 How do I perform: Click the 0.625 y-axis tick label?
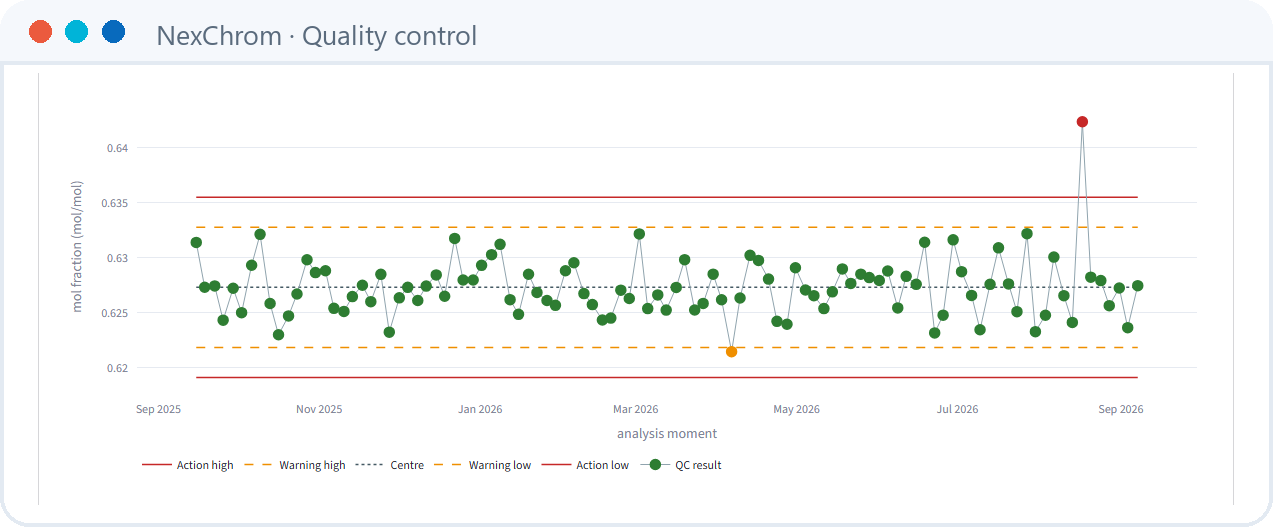pos(115,313)
